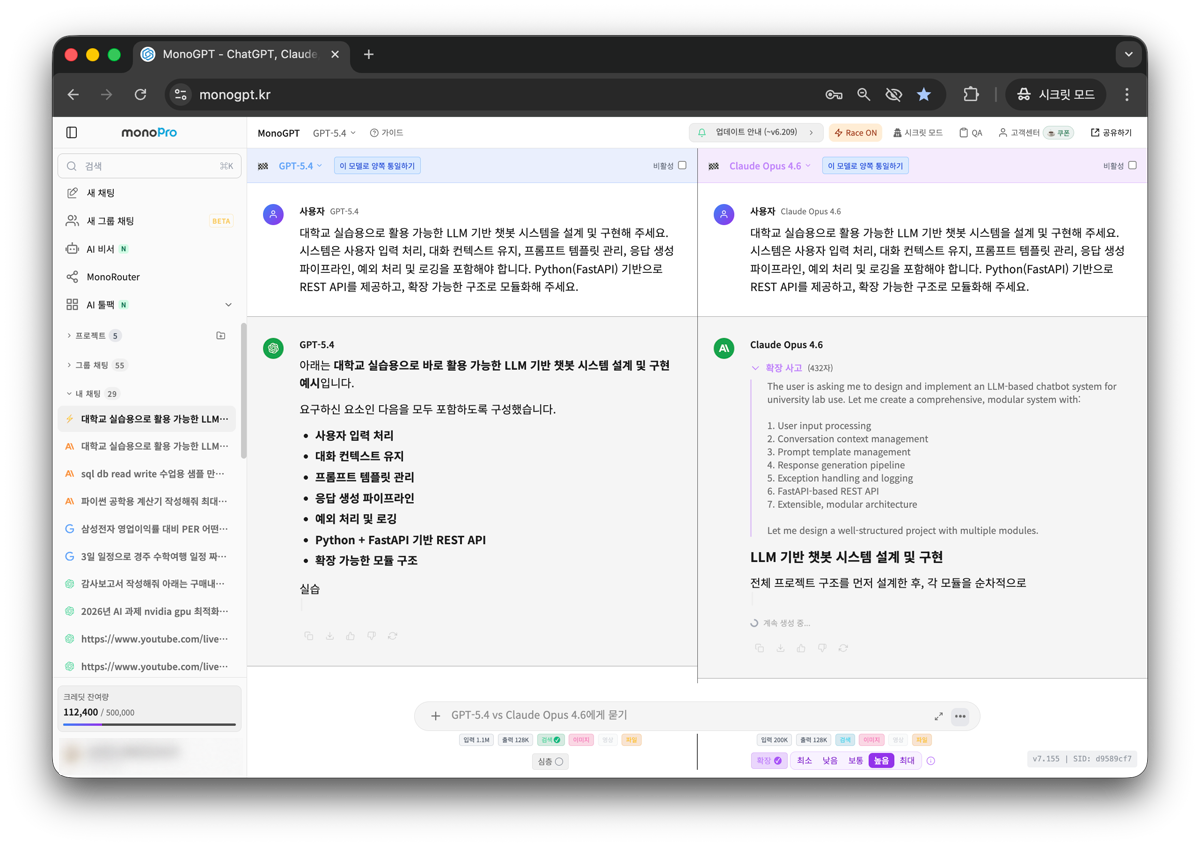Toggle the sidebar panel icon beside monoPro
This screenshot has width=1200, height=847.
(72, 132)
